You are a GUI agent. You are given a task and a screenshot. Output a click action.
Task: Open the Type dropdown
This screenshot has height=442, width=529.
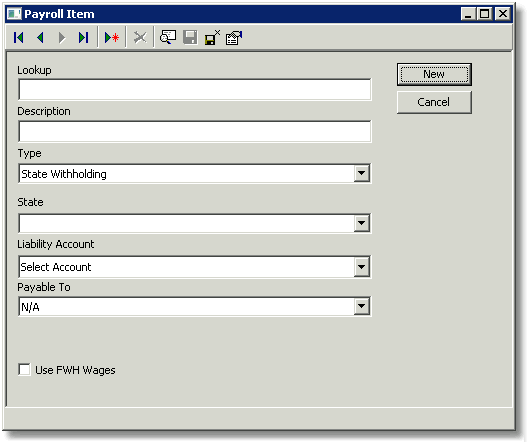click(361, 173)
